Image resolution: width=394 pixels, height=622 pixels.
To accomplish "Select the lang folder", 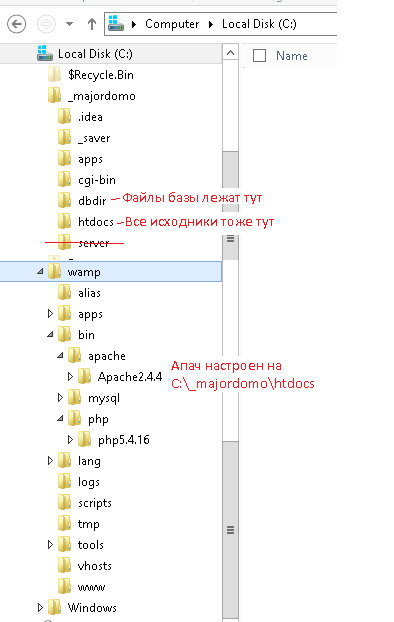I will pos(89,461).
